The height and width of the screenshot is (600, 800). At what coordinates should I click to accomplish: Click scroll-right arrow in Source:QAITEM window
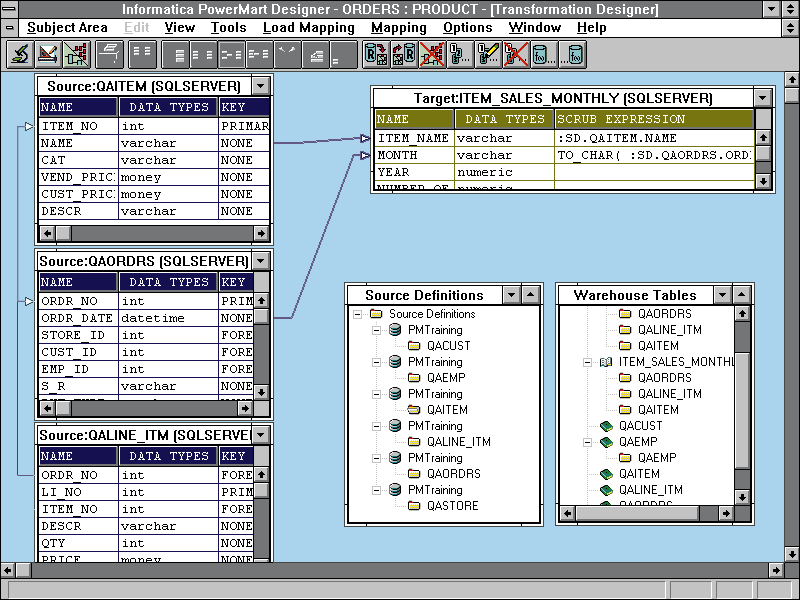[x=261, y=233]
